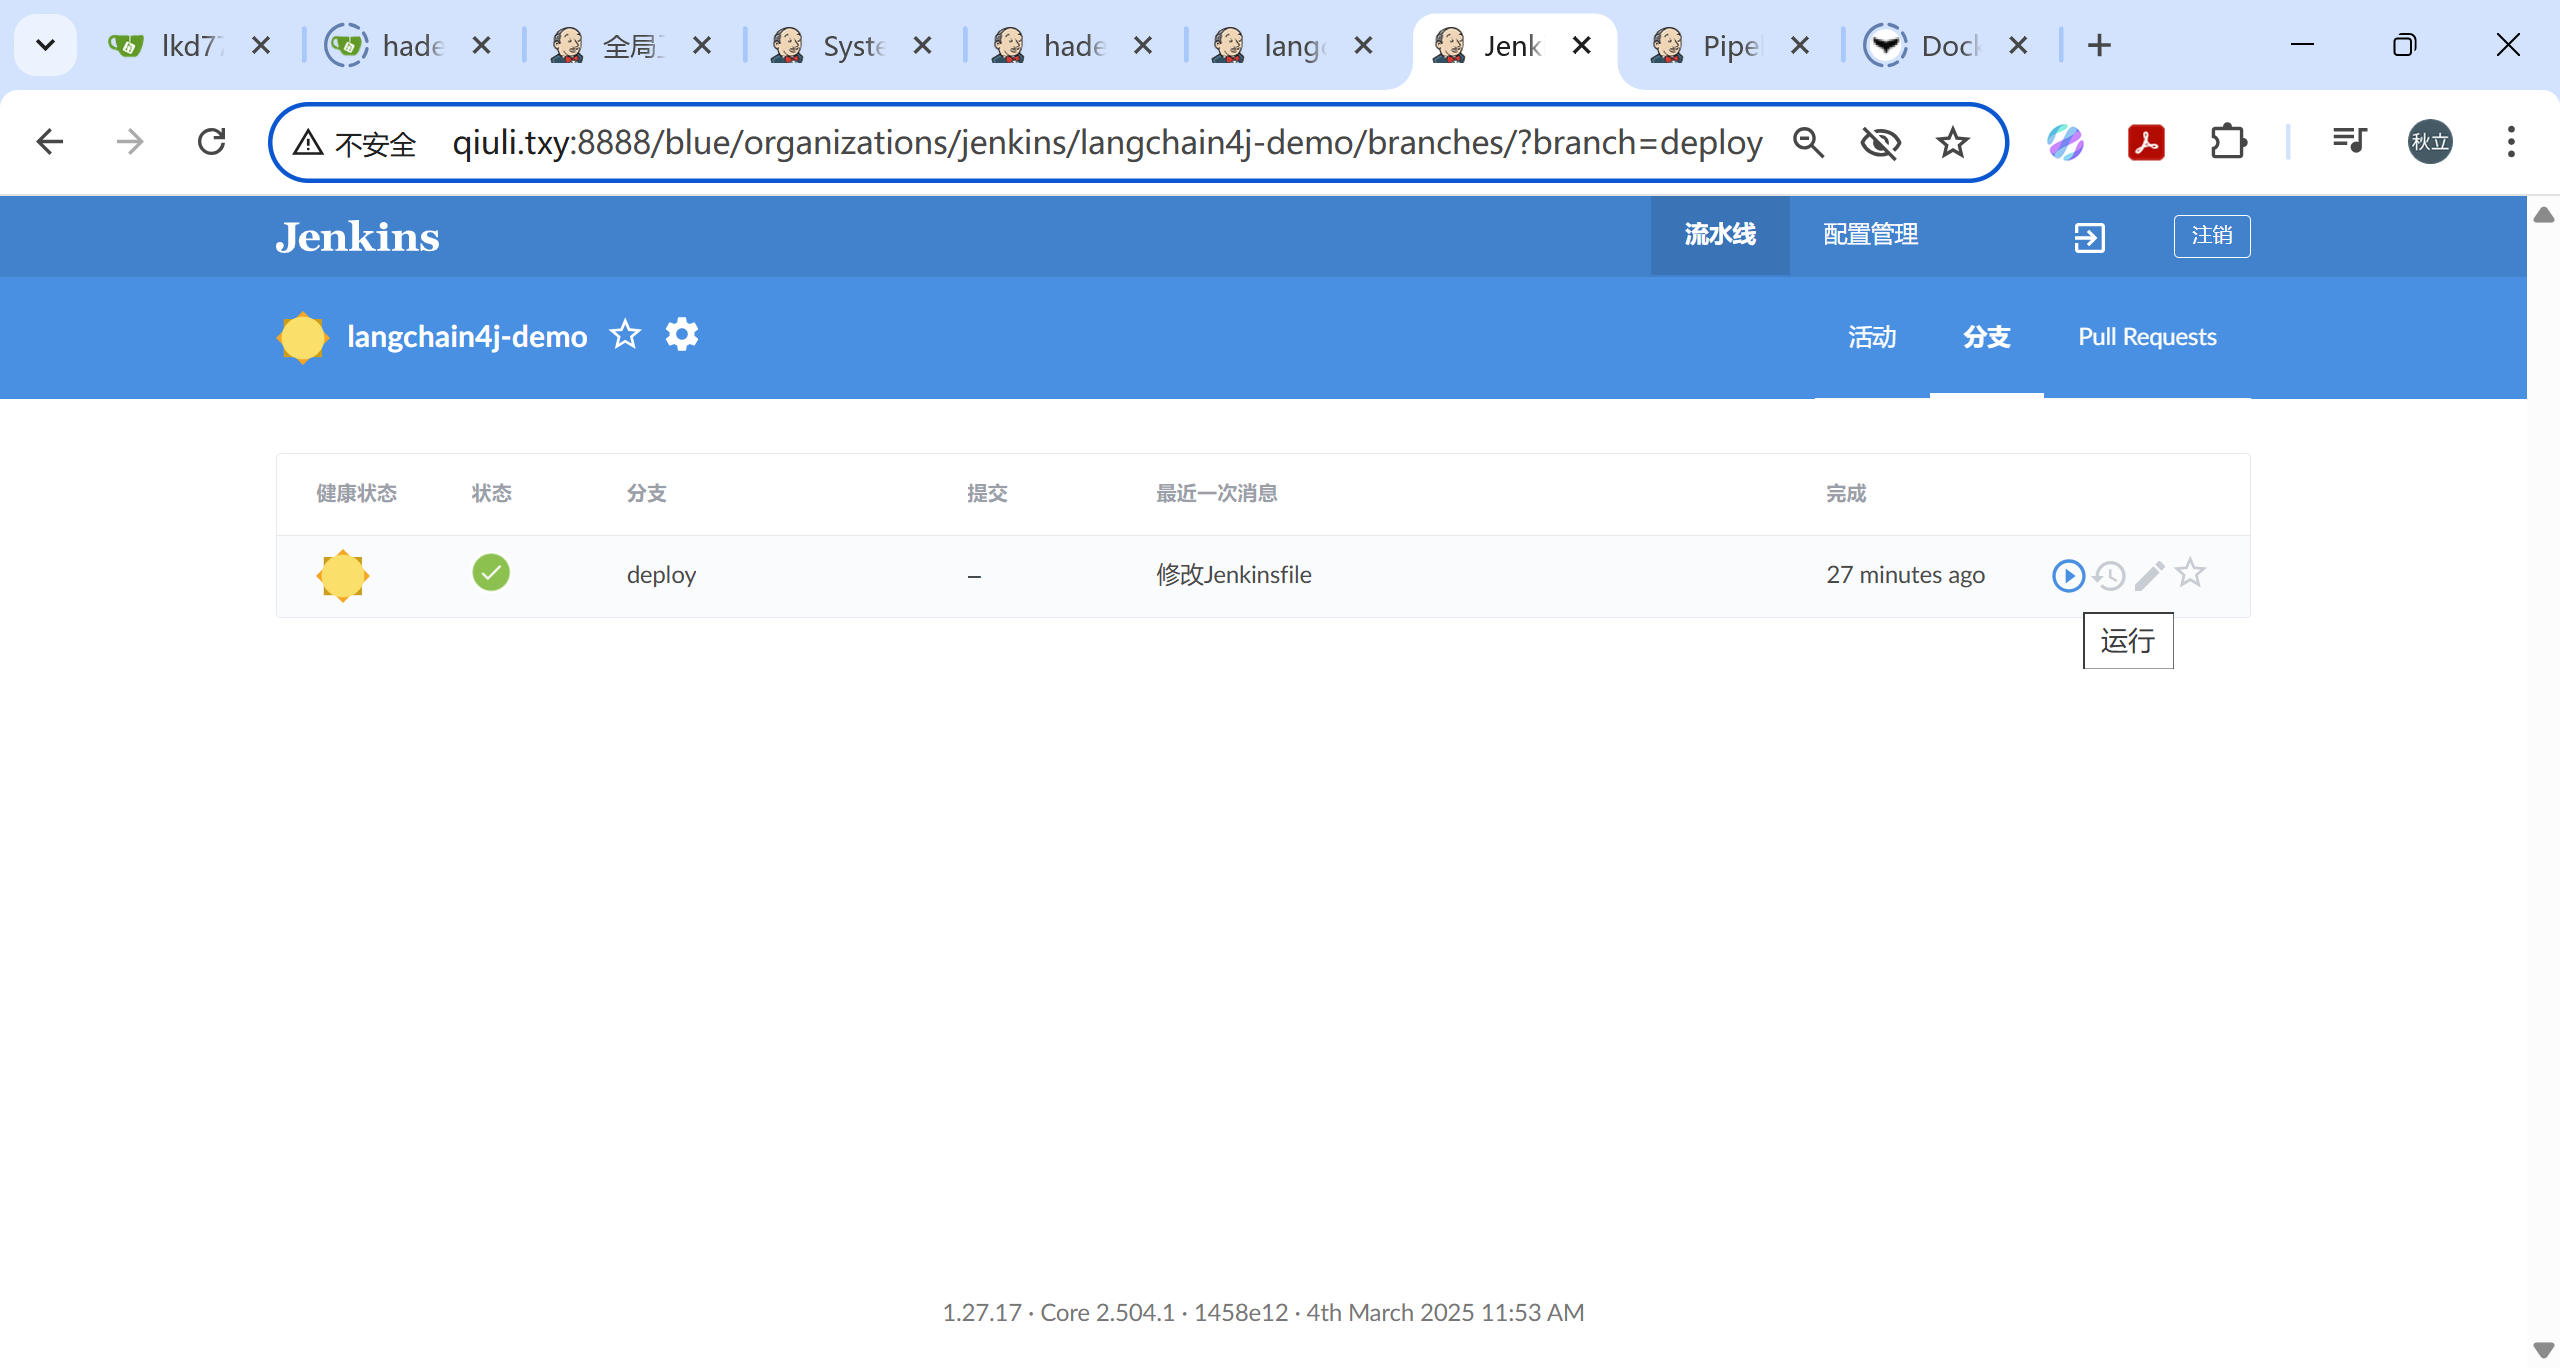Go to classic Jenkins view icon
The image size is (2560, 1368).
(2089, 237)
